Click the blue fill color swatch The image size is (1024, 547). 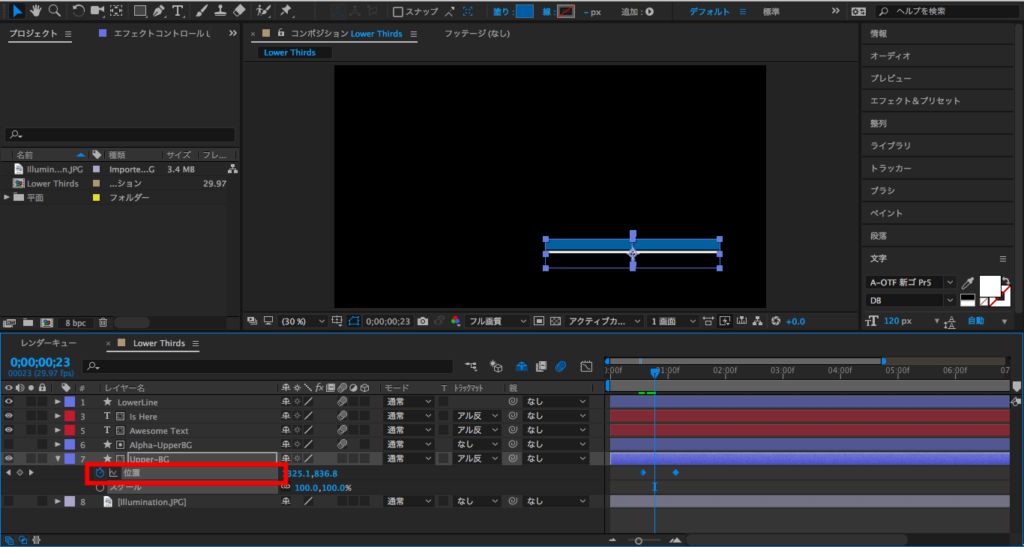click(525, 12)
